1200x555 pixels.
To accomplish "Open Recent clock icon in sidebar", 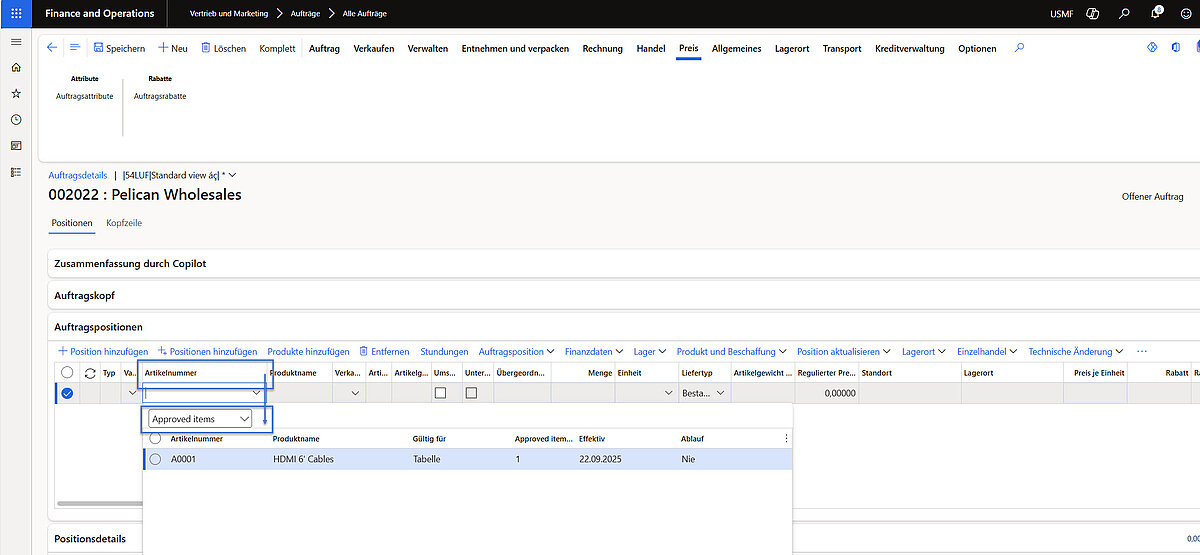I will (16, 119).
